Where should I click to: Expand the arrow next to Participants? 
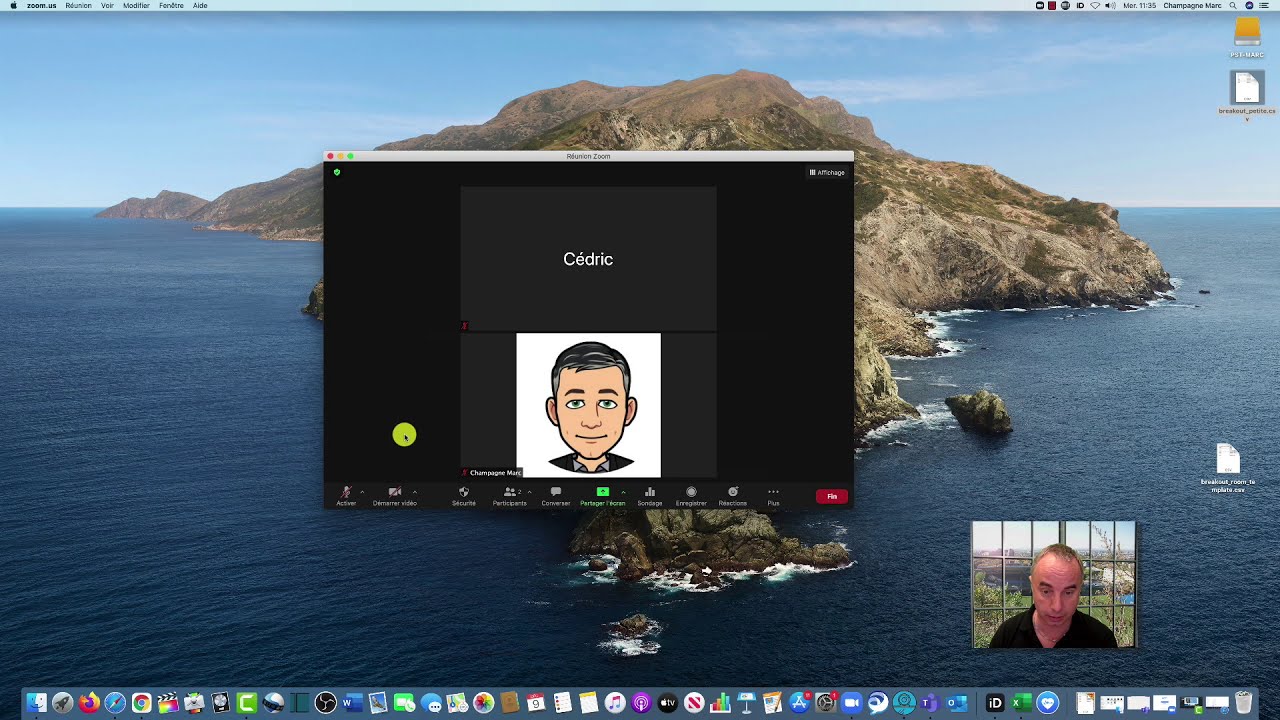(529, 492)
